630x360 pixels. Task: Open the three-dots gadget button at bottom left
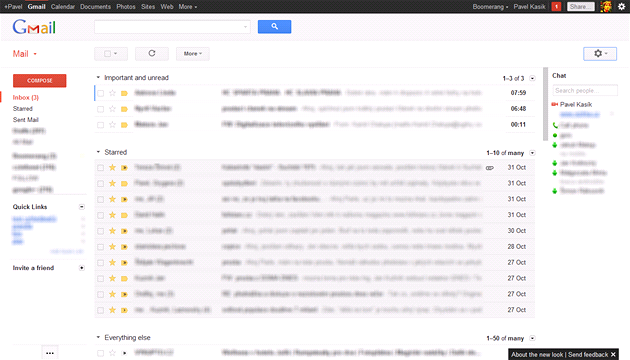50,353
